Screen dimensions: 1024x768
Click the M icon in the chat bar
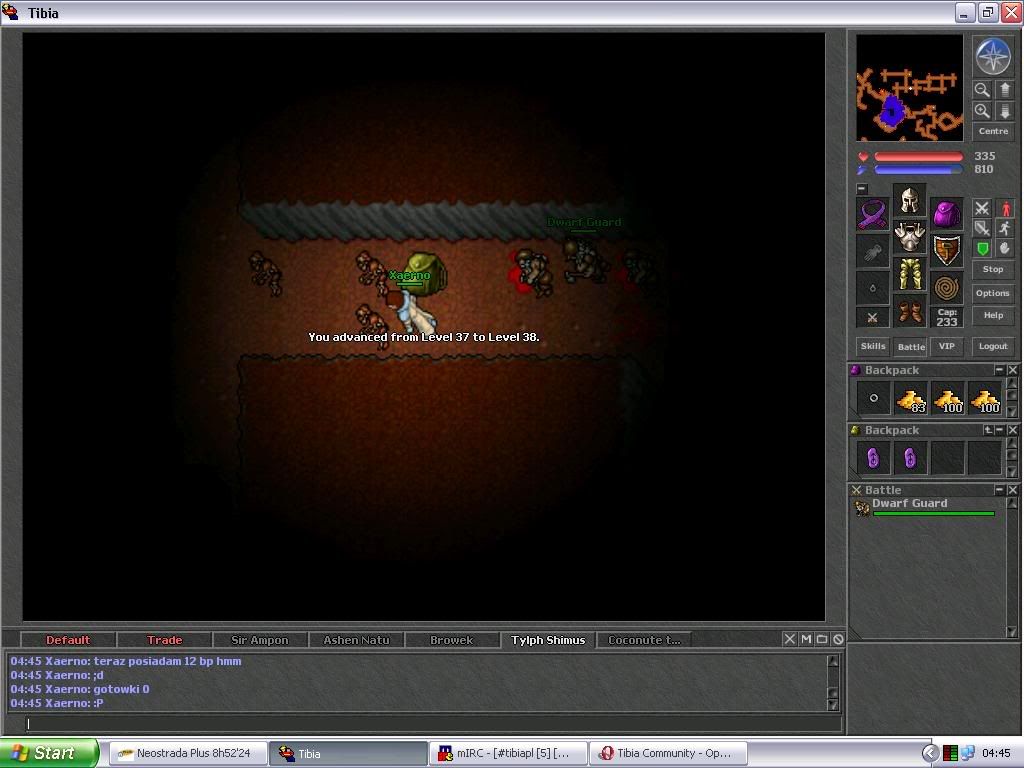click(x=806, y=639)
